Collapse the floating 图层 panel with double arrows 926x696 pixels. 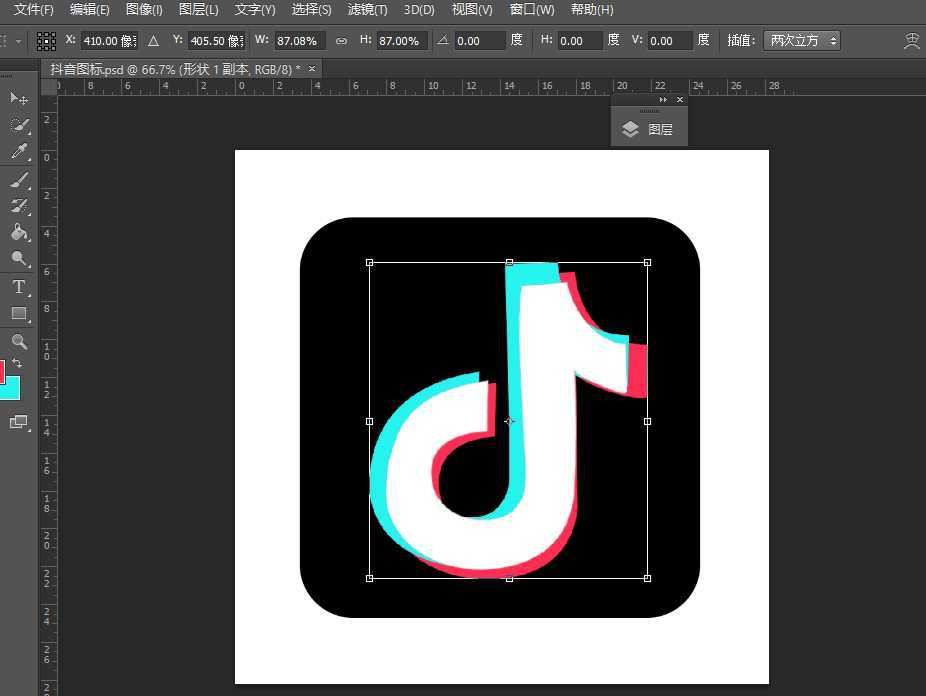663,100
